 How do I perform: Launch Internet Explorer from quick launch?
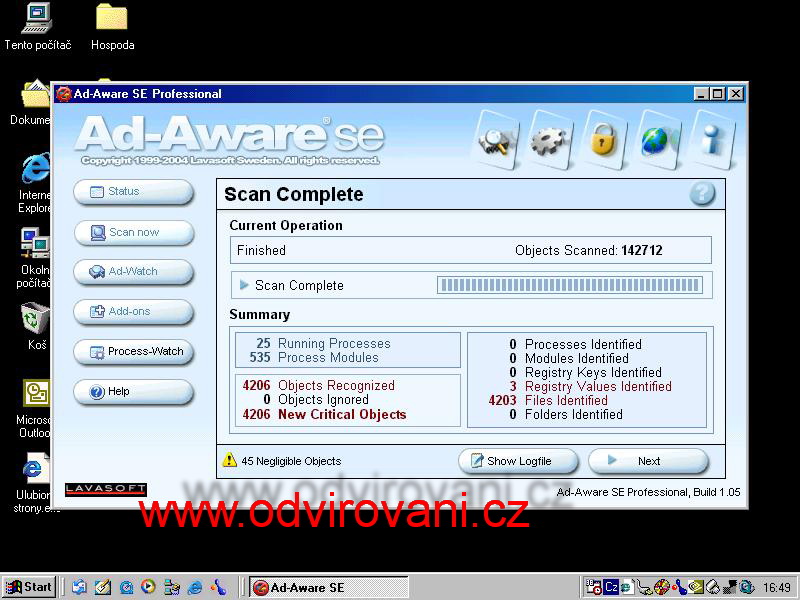click(195, 587)
